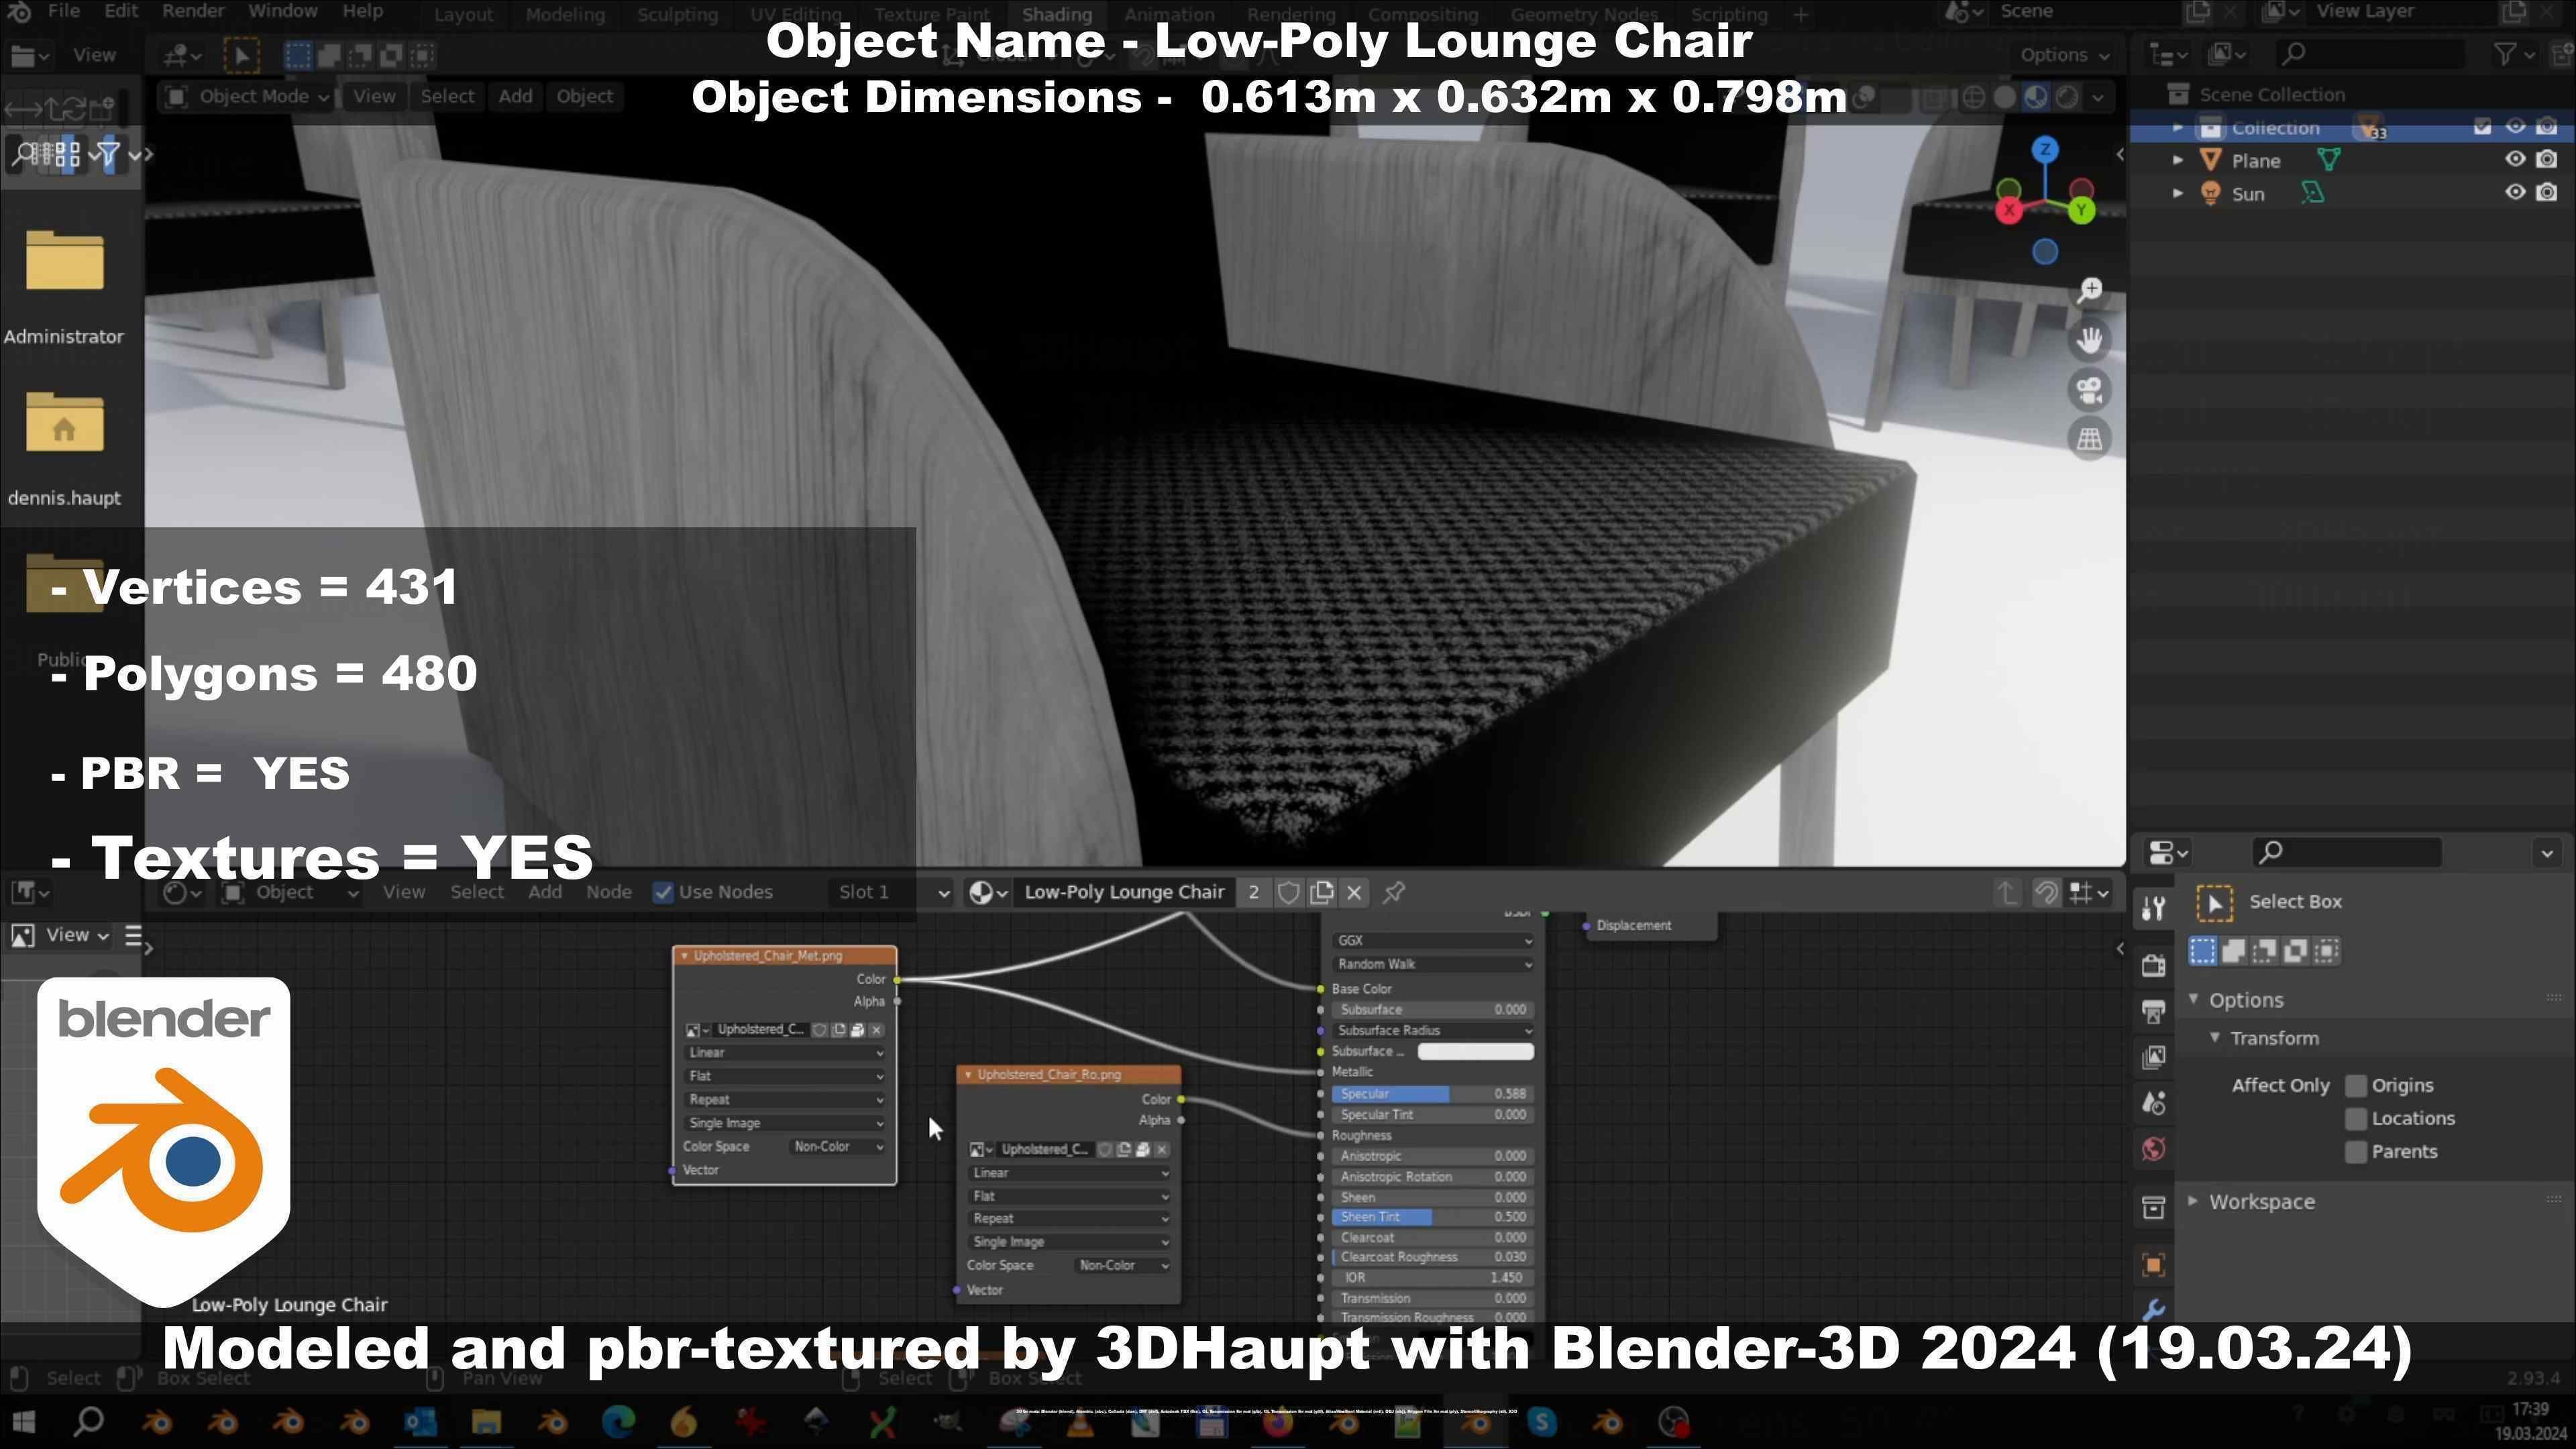Click the Subsurface Color white swatch

tap(1475, 1051)
